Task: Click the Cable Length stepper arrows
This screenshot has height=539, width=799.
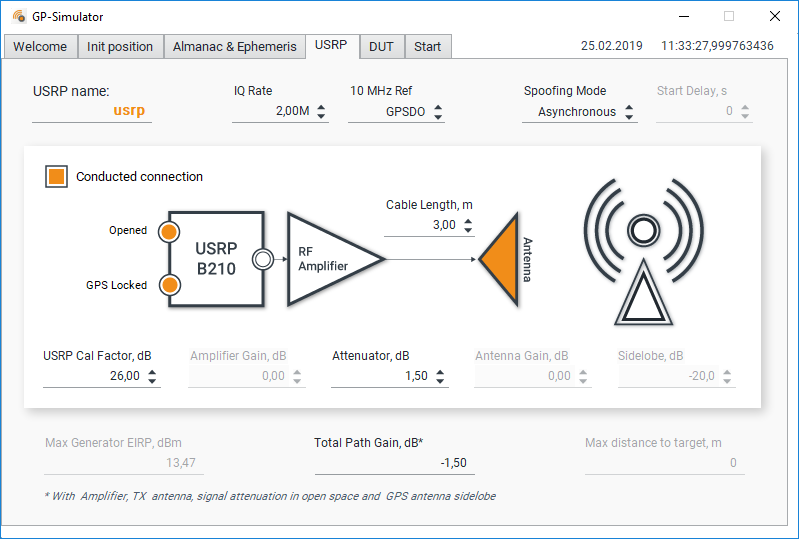Action: coord(468,226)
